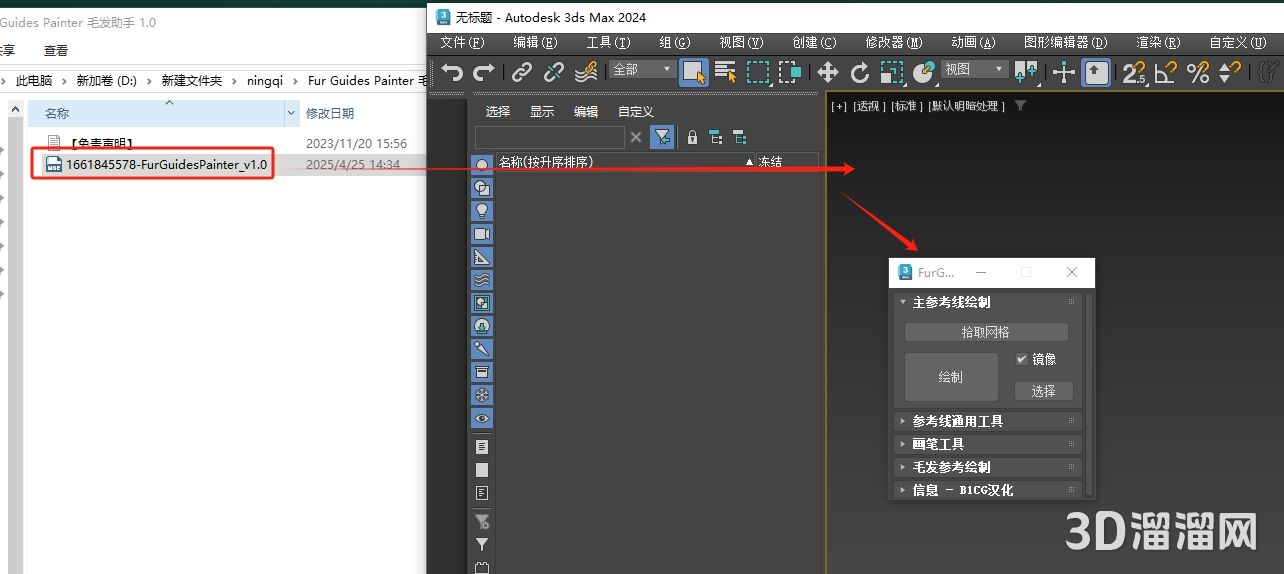
Task: Toggle hidden objects filter (eye icon)
Action: 482,419
